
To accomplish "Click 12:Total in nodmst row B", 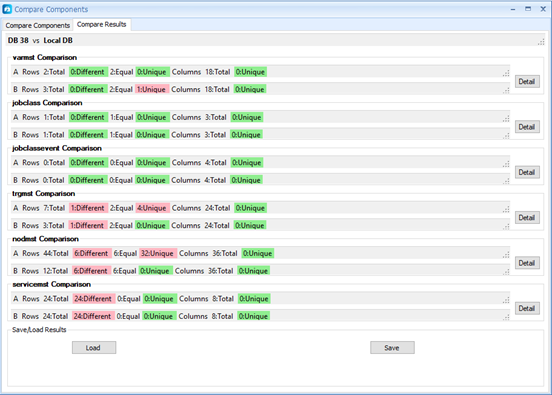I will [x=55, y=271].
